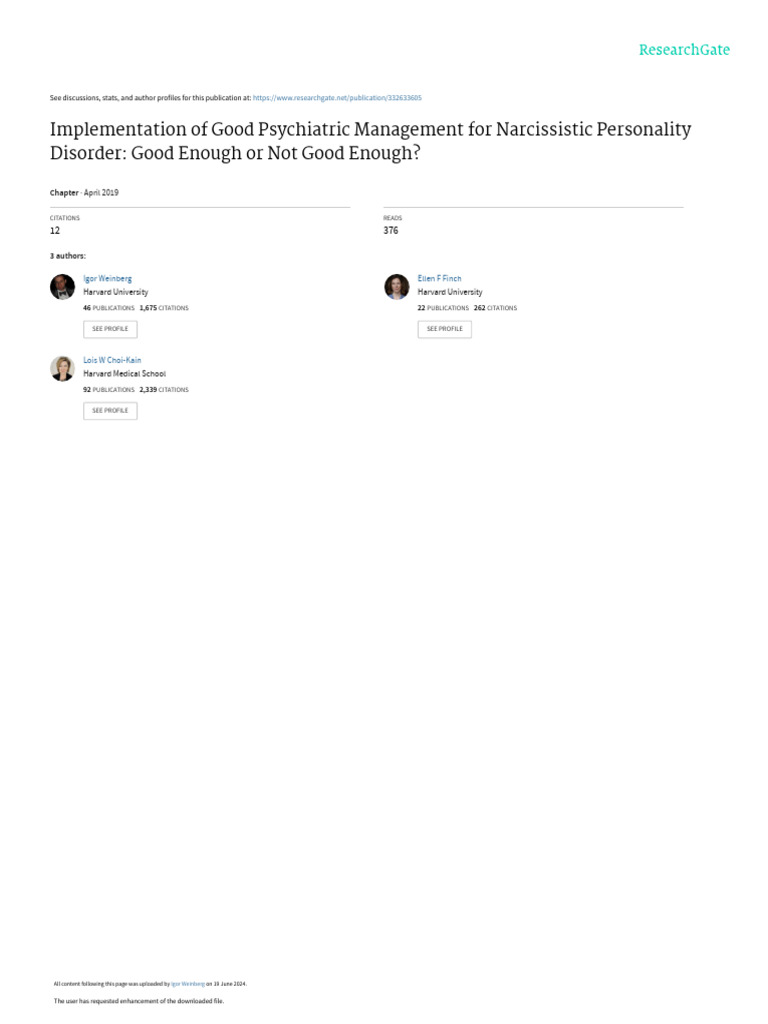
Task: Click the 2,339 citations stat for Lois Choi-Kain
Action: click(164, 389)
